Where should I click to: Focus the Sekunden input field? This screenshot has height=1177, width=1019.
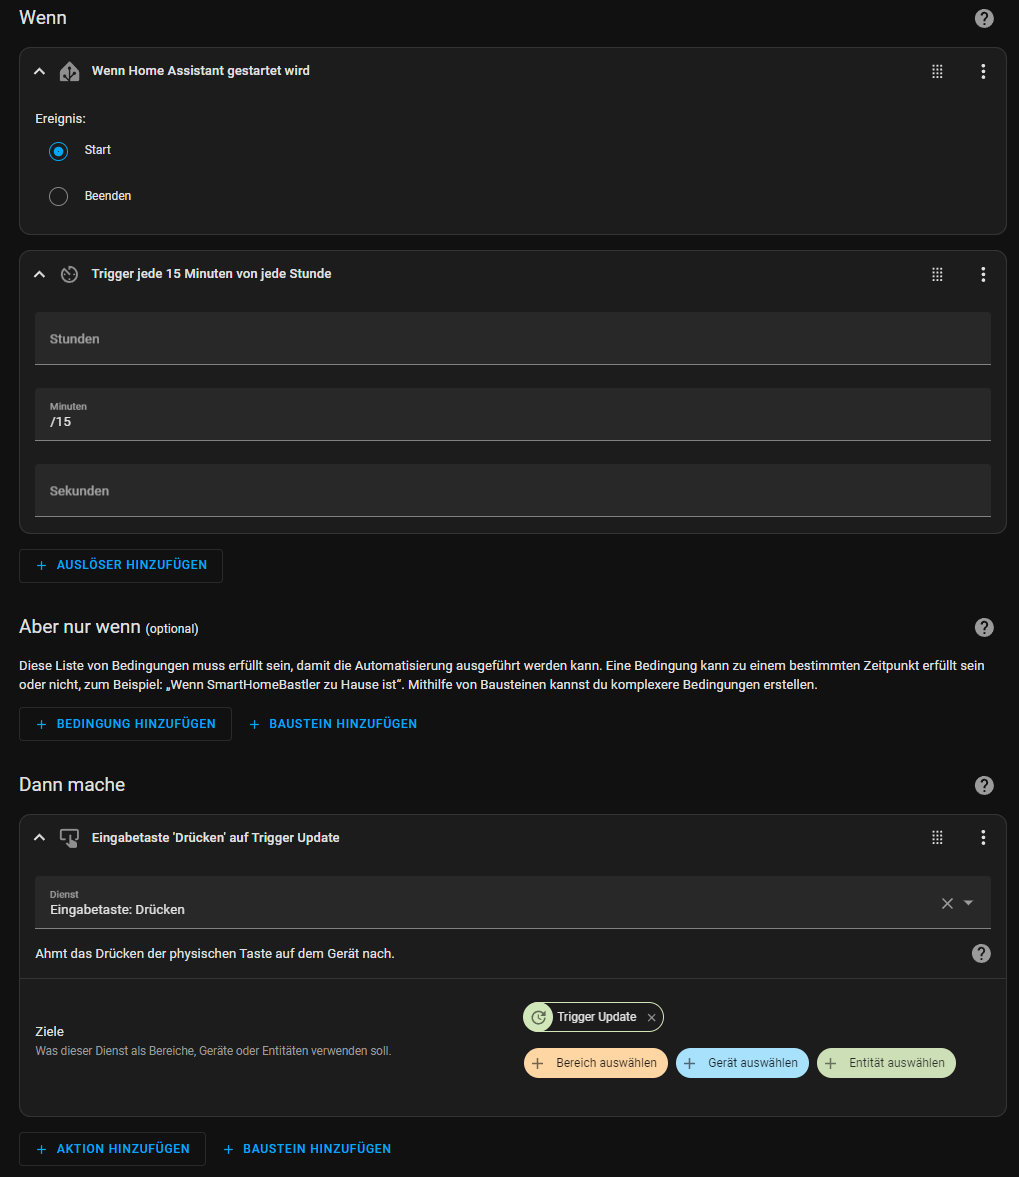click(x=513, y=490)
